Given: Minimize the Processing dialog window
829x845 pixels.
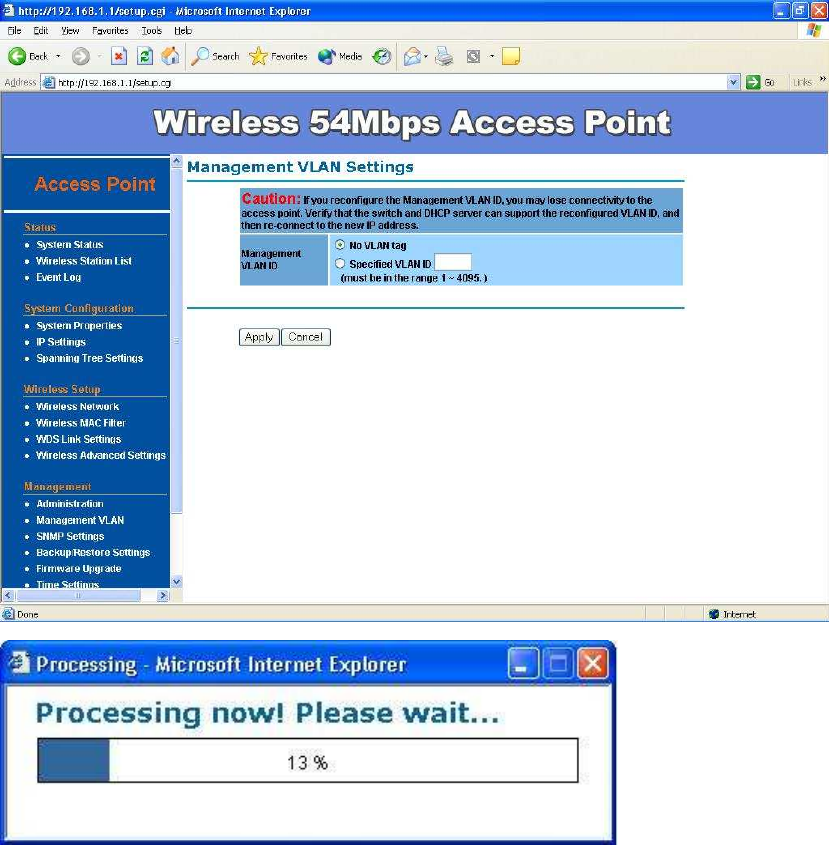Looking at the screenshot, I should click(522, 663).
